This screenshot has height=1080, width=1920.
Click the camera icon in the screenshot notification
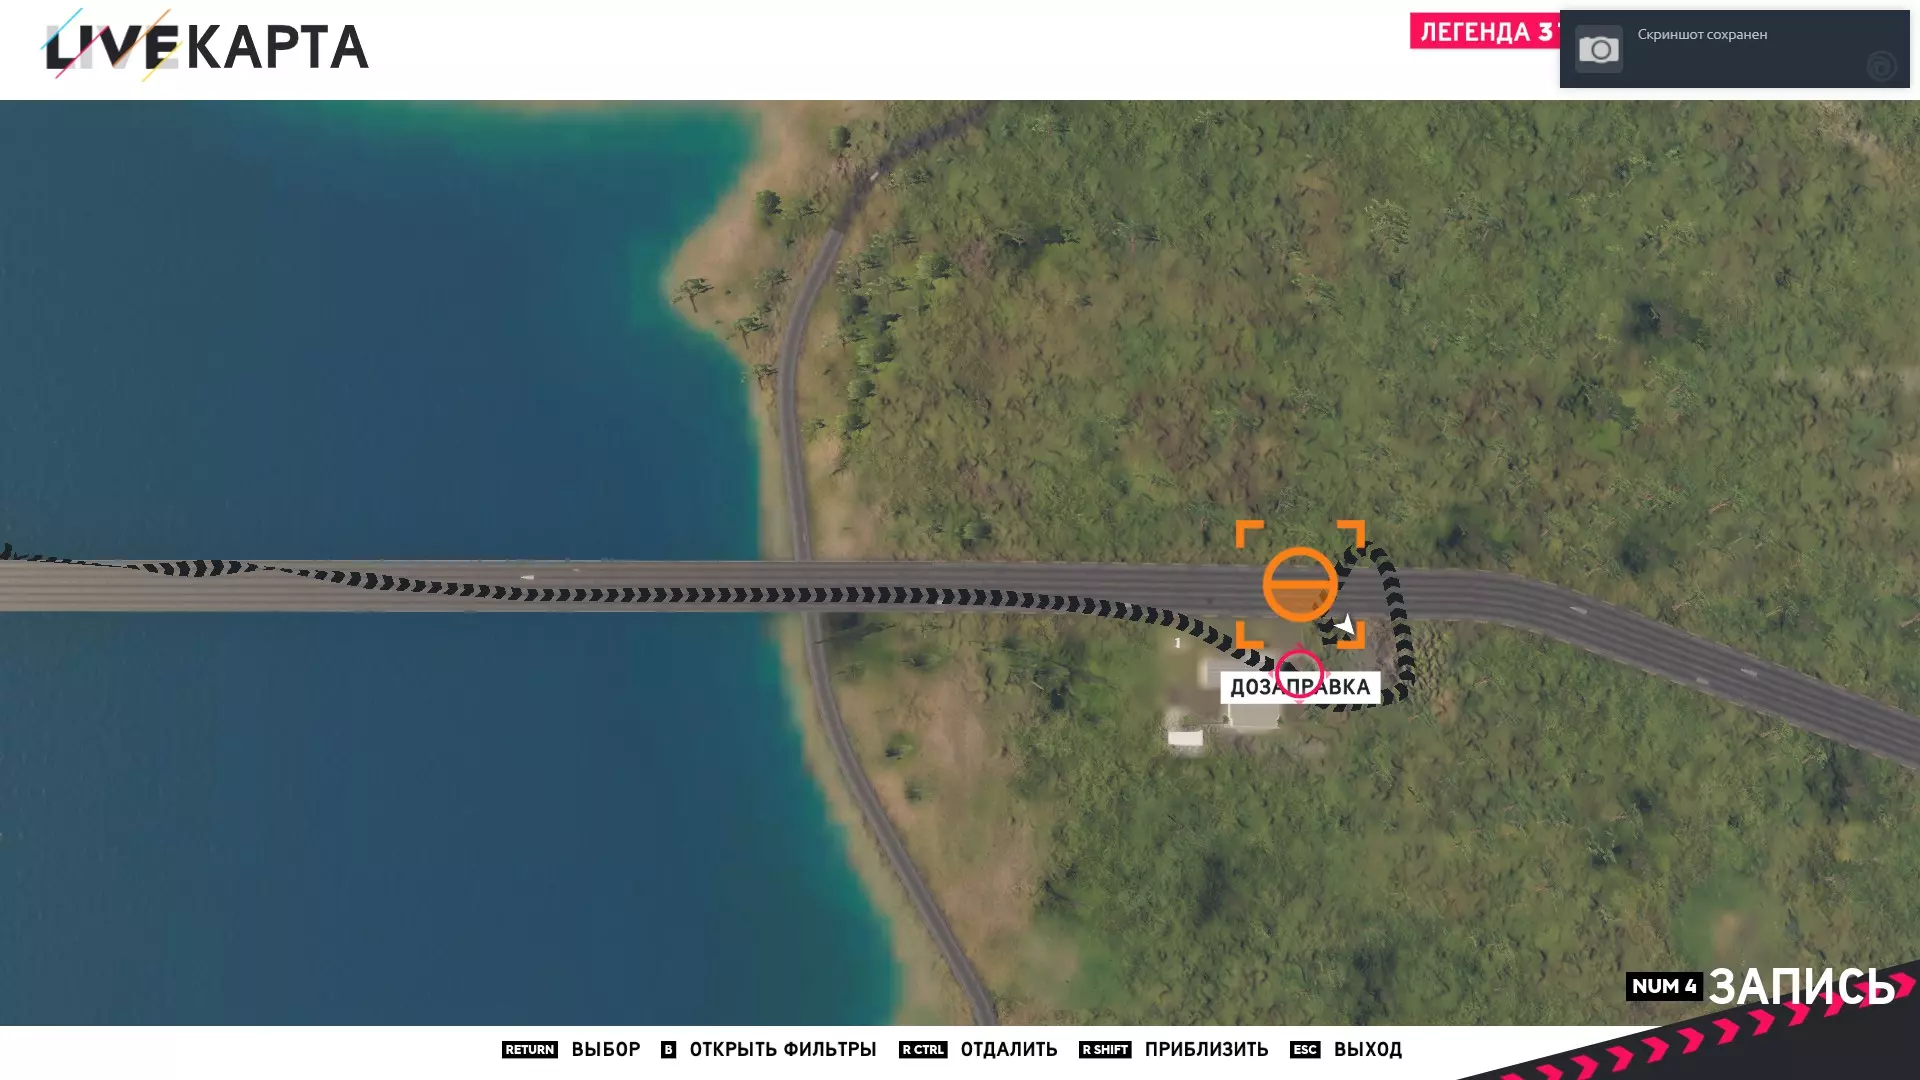(1598, 49)
